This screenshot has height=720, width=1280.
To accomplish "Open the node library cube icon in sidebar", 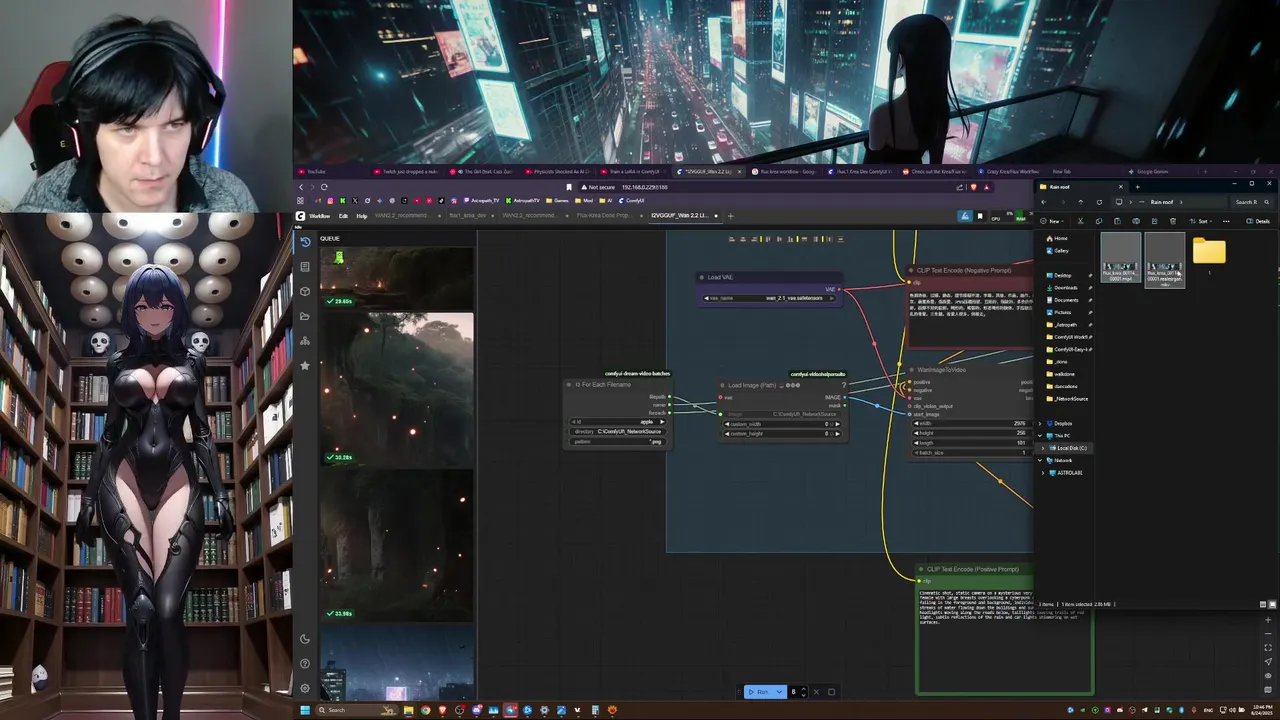I will (x=305, y=291).
